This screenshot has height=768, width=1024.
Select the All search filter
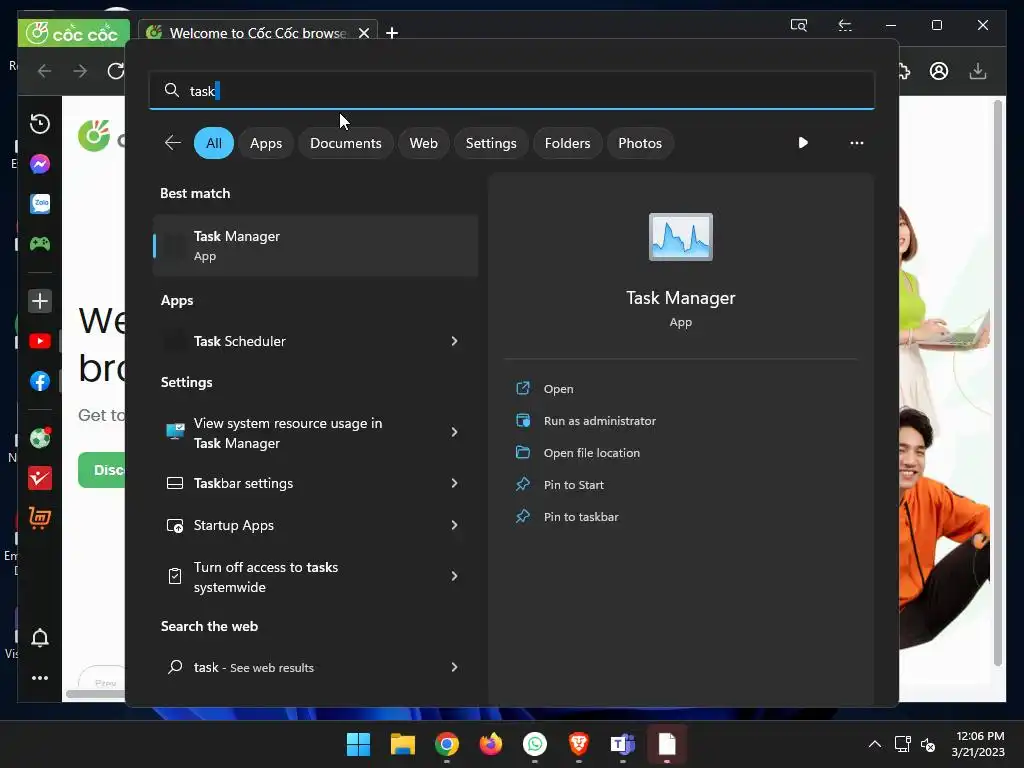(214, 143)
